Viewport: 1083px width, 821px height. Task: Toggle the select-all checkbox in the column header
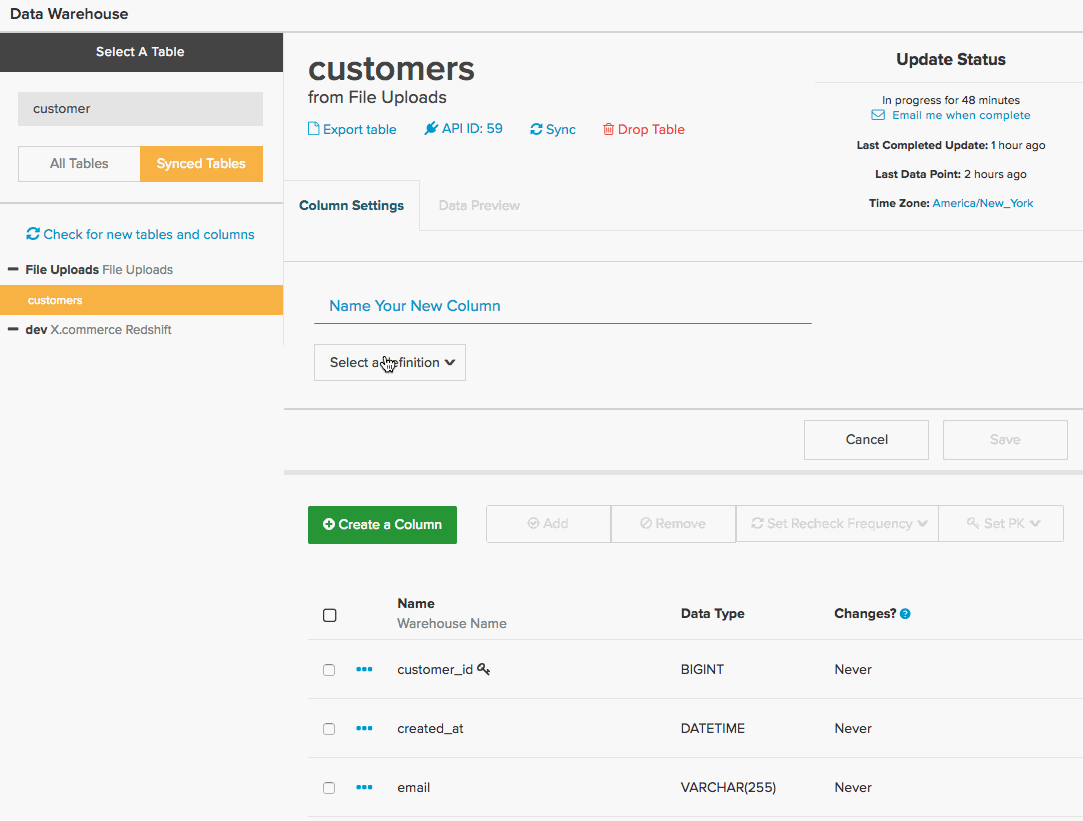coord(330,615)
